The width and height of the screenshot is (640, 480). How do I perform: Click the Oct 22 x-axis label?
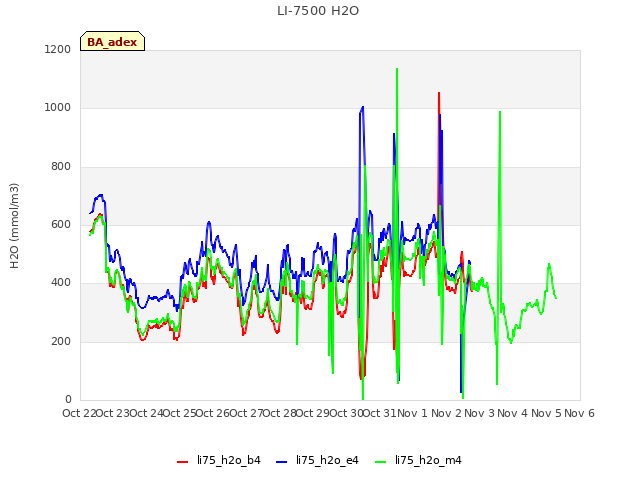[x=80, y=413]
